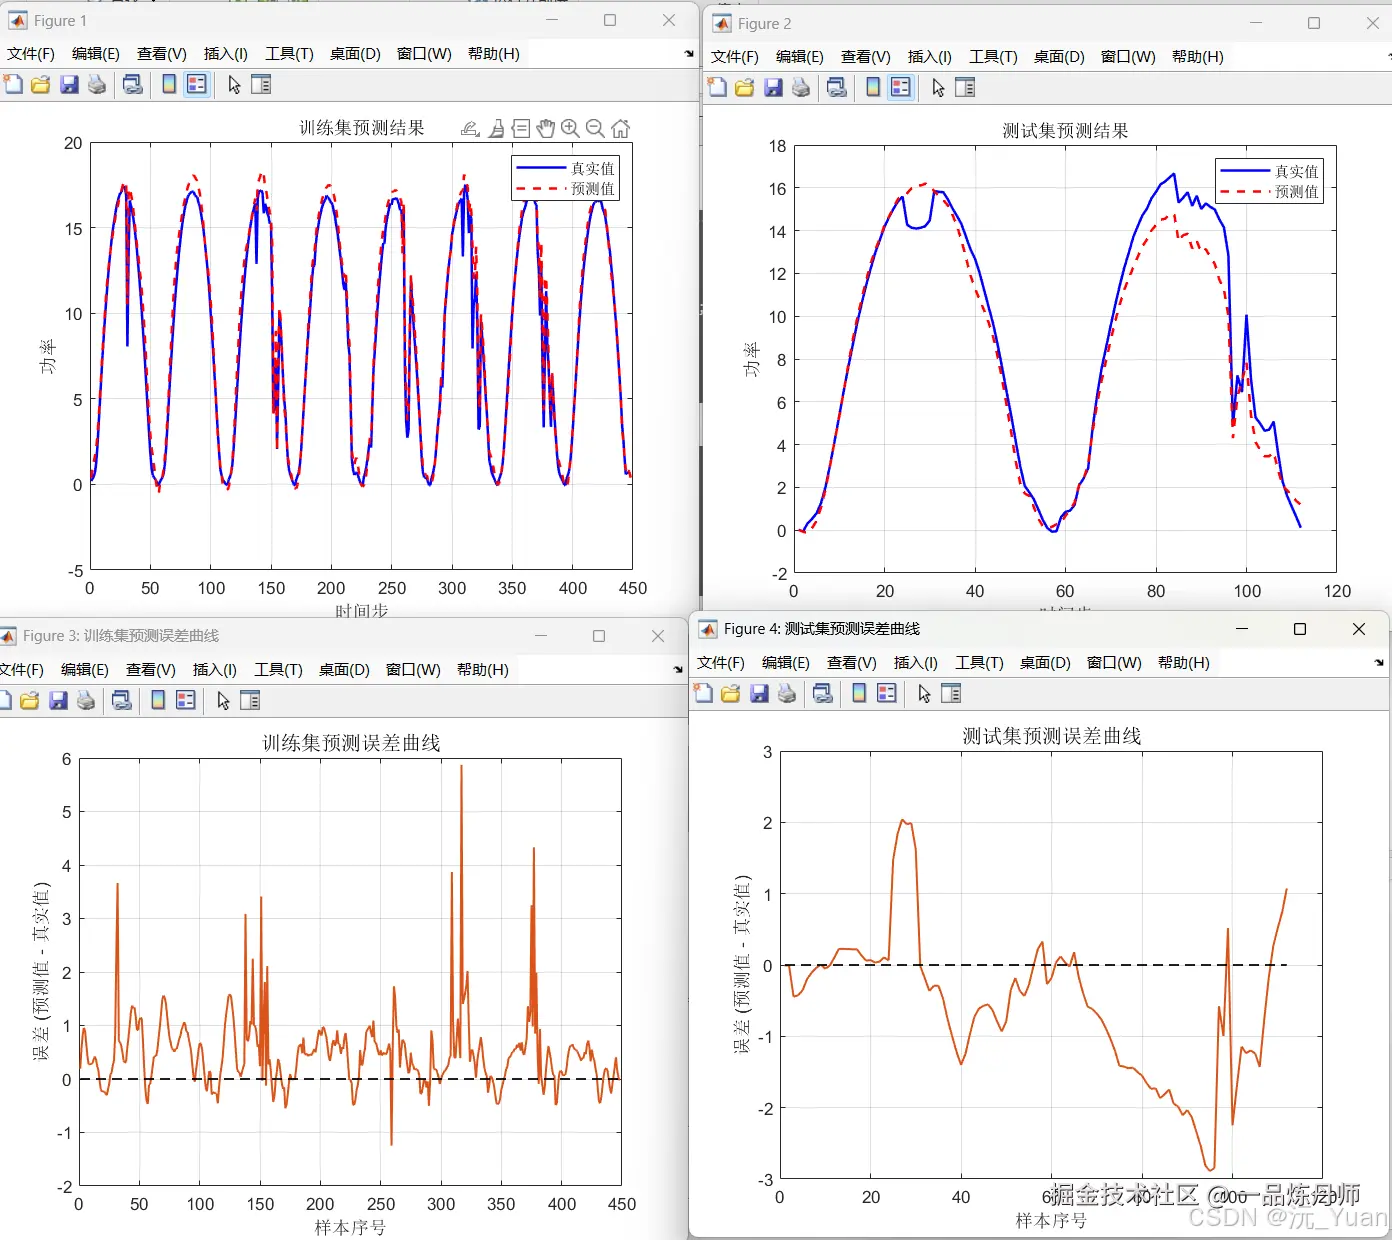1392x1240 pixels.
Task: Click New Figure icon in Figure 4 toolbar
Action: point(703,694)
